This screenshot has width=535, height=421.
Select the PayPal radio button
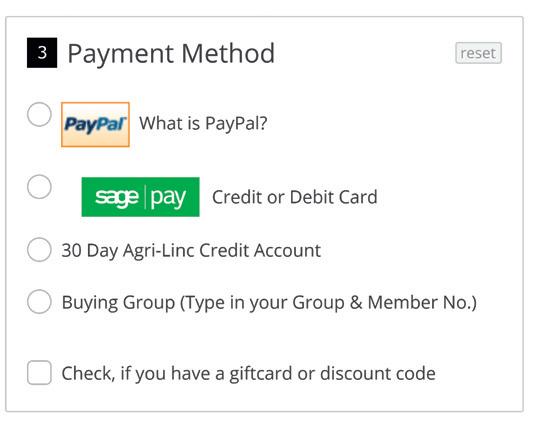point(39,114)
